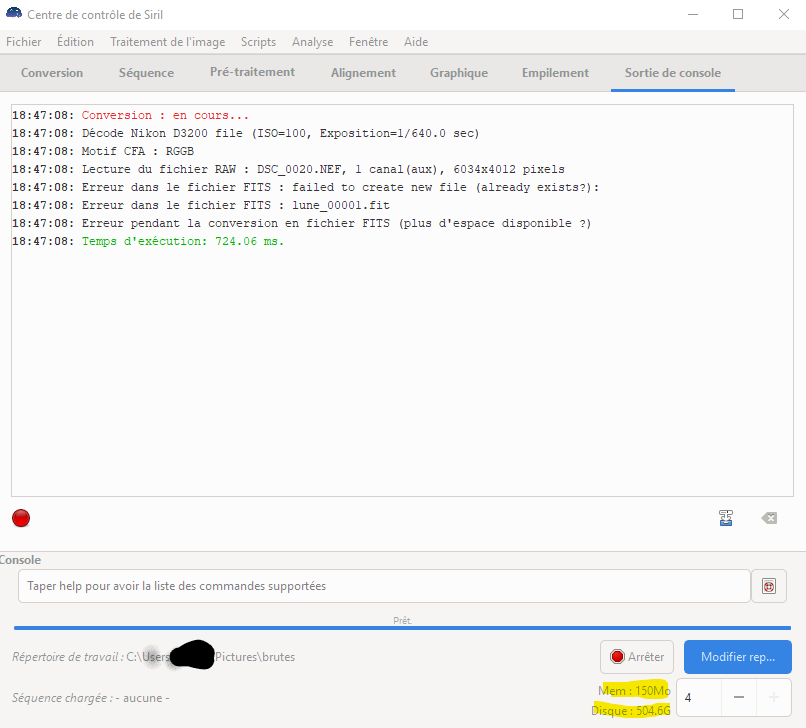Close the Siril control center window

pos(783,14)
